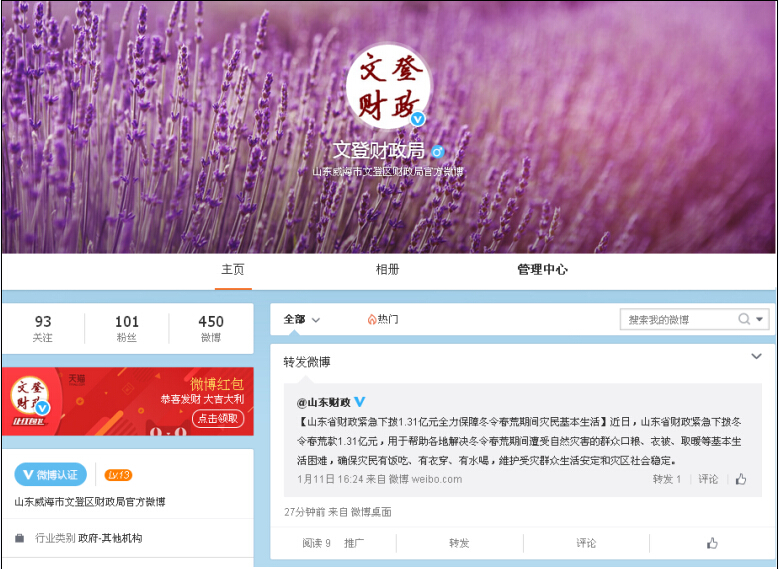Viewport: 779px width, 569px height.
Task: Open the 管理中心 tab
Action: 542,270
